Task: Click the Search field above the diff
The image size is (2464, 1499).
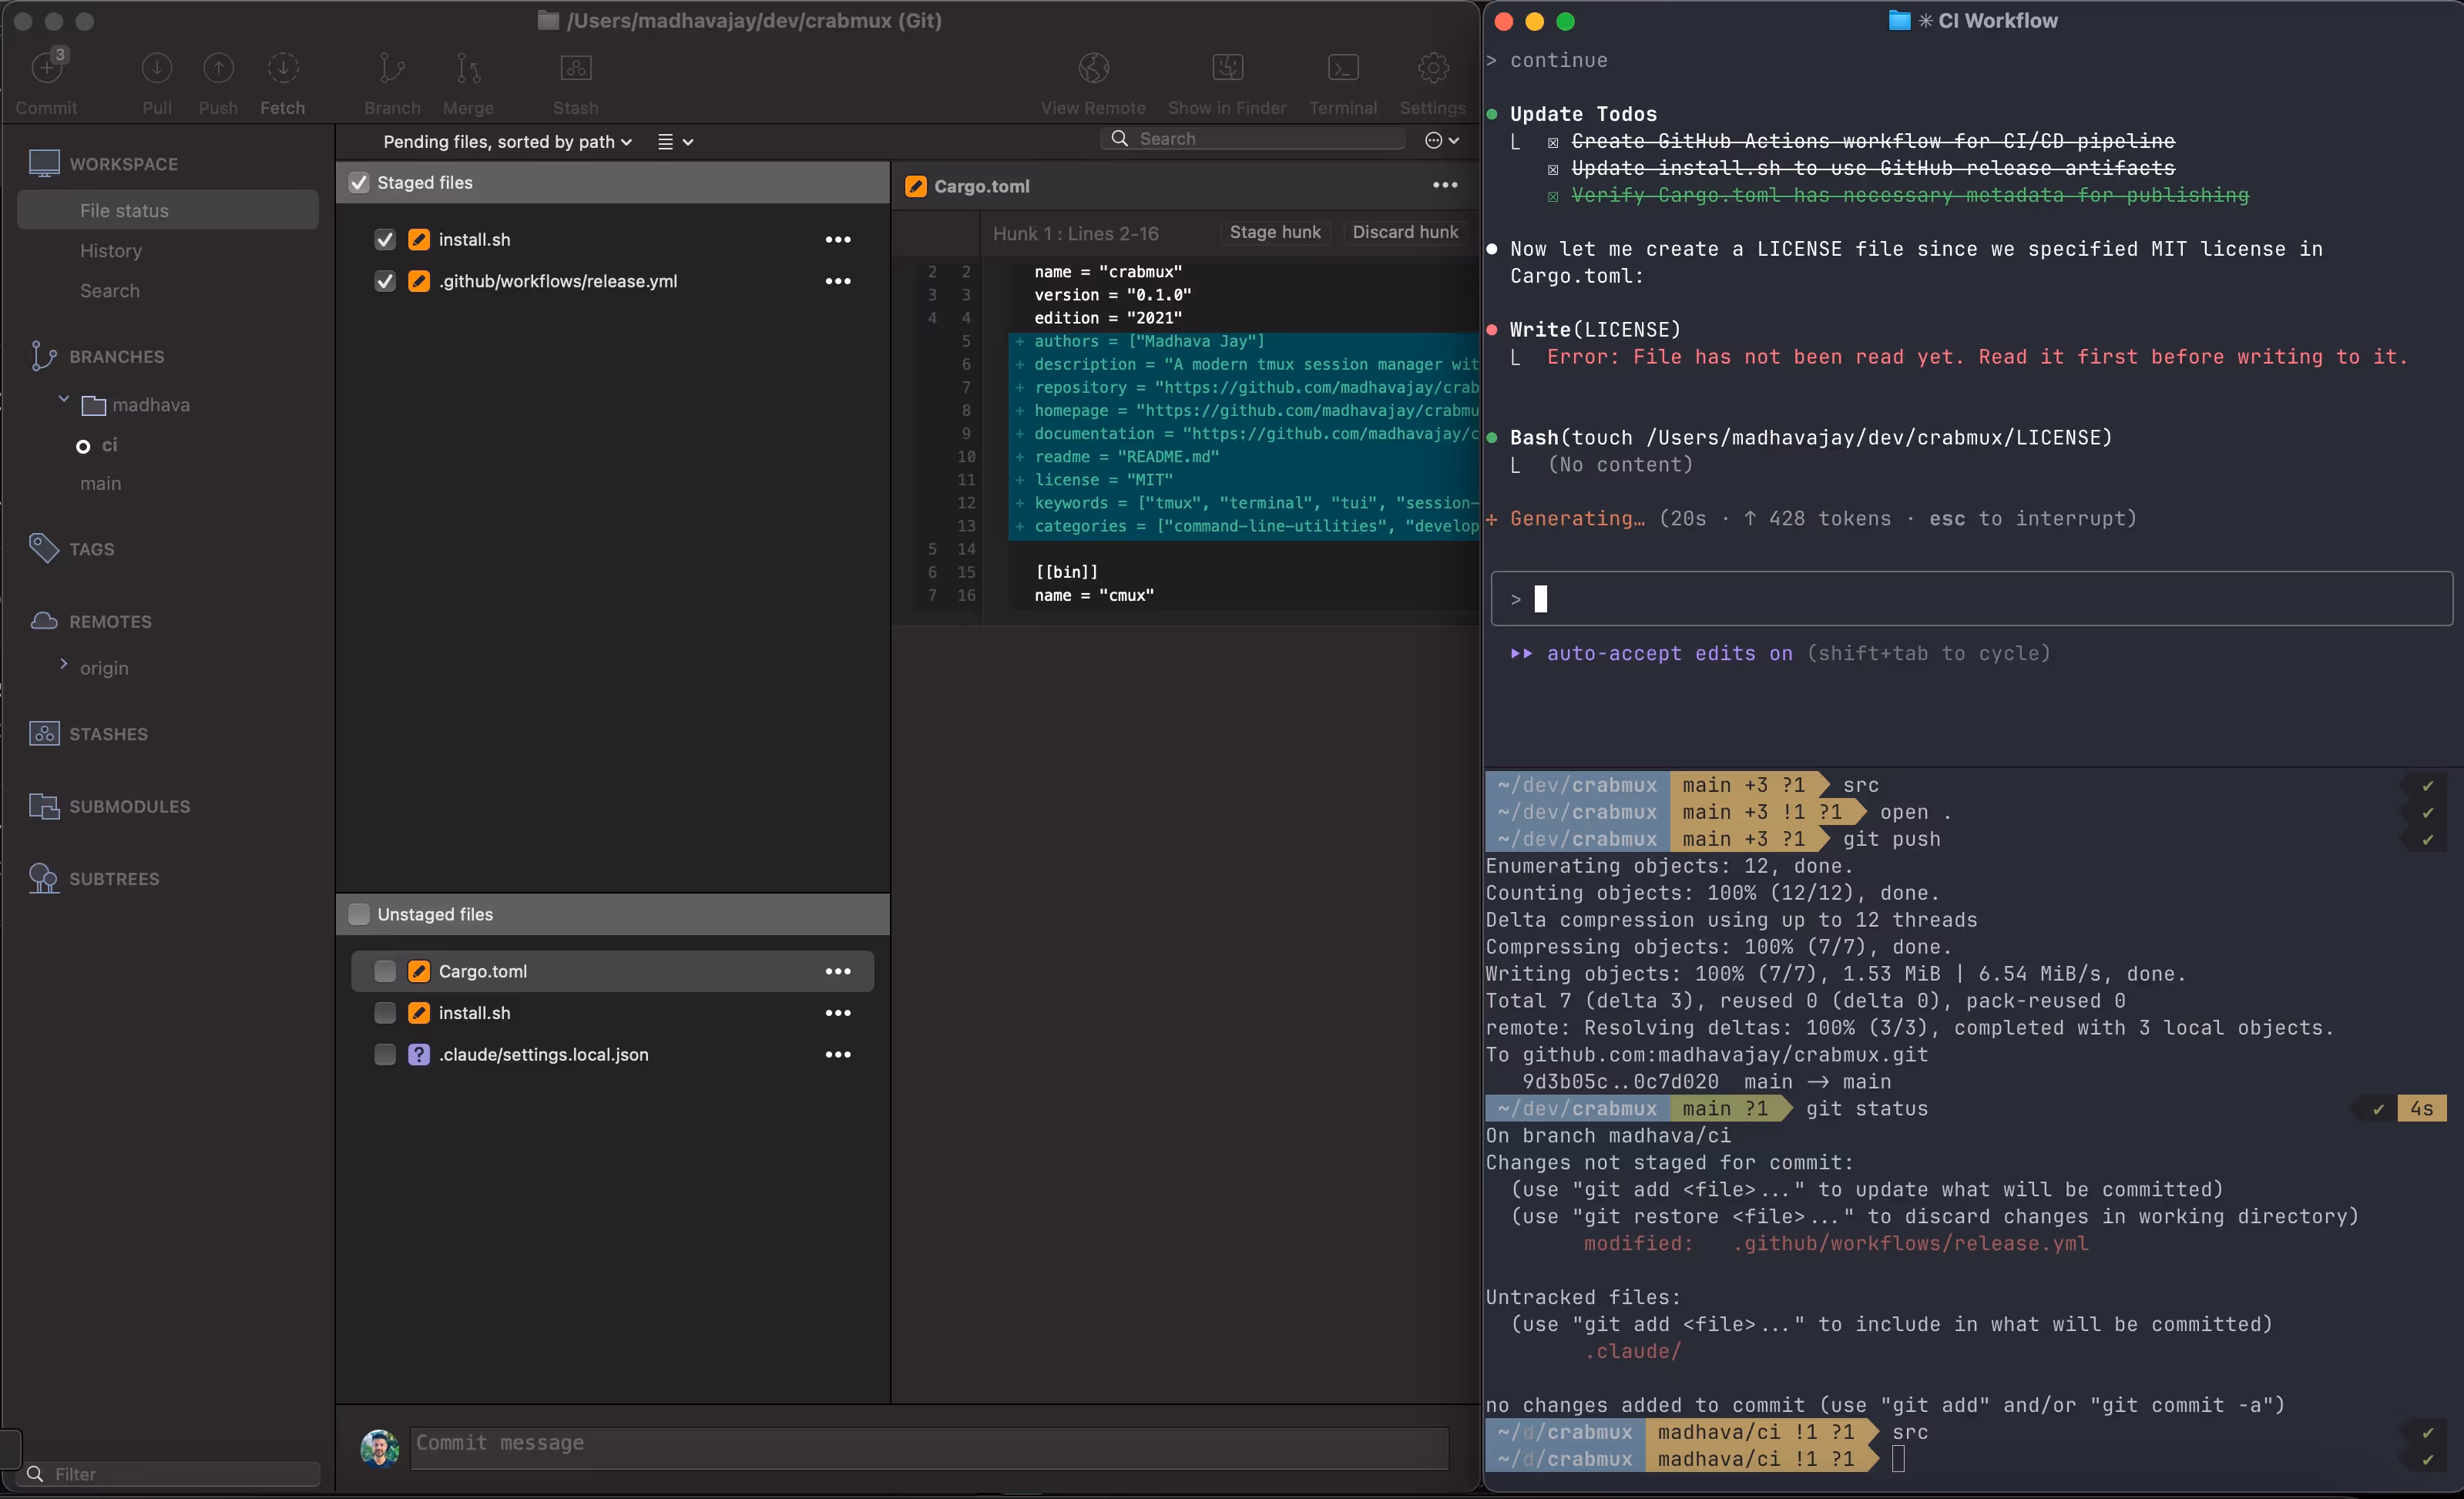Action: (x=1254, y=139)
